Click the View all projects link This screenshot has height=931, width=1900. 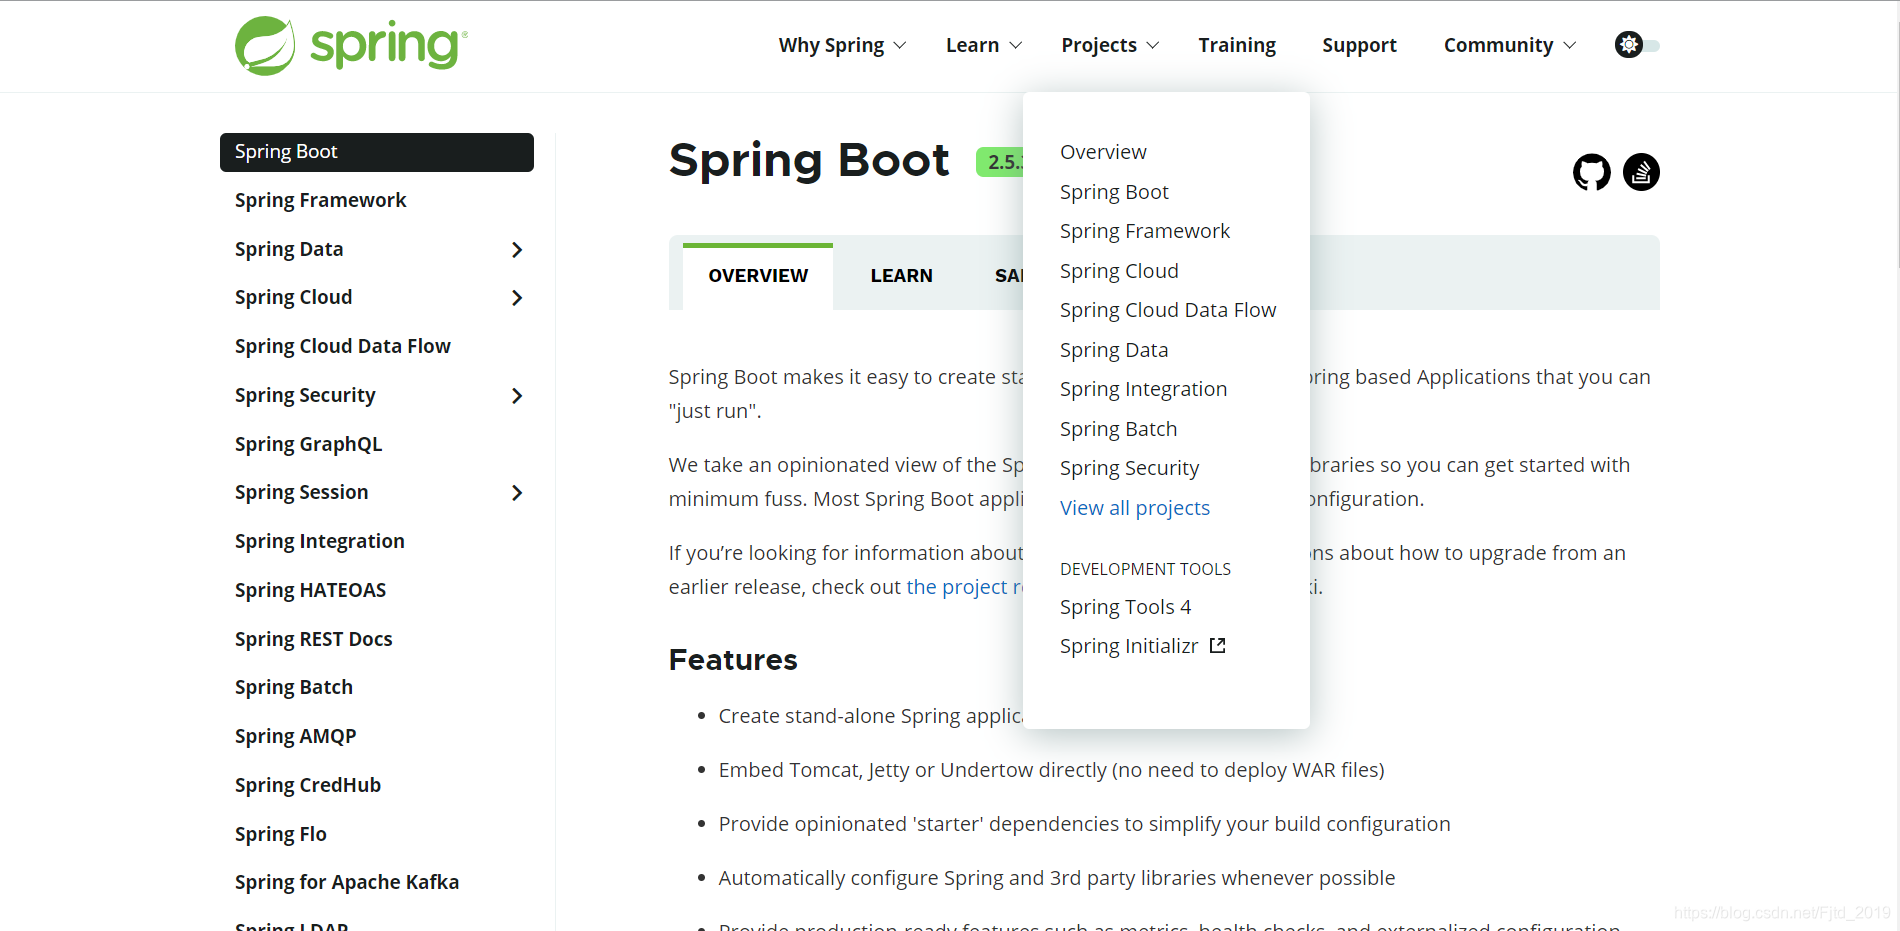[x=1135, y=508]
